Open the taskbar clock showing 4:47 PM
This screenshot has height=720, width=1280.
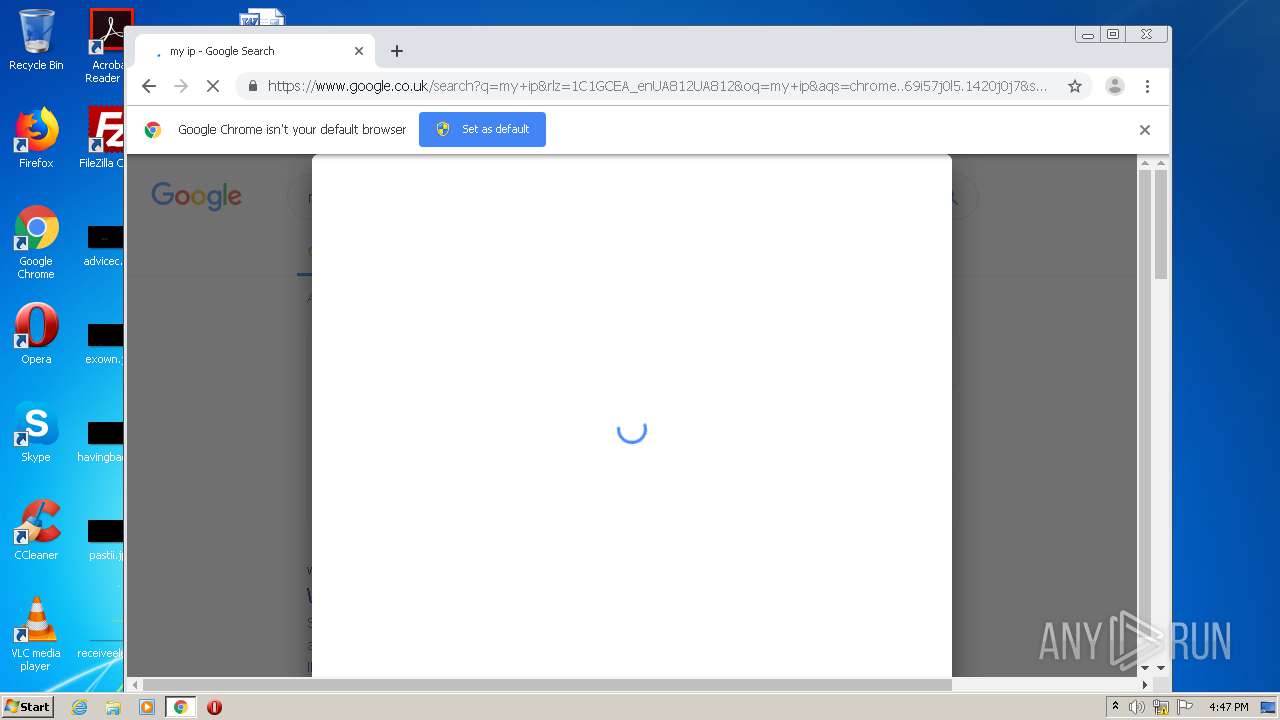tap(1228, 707)
